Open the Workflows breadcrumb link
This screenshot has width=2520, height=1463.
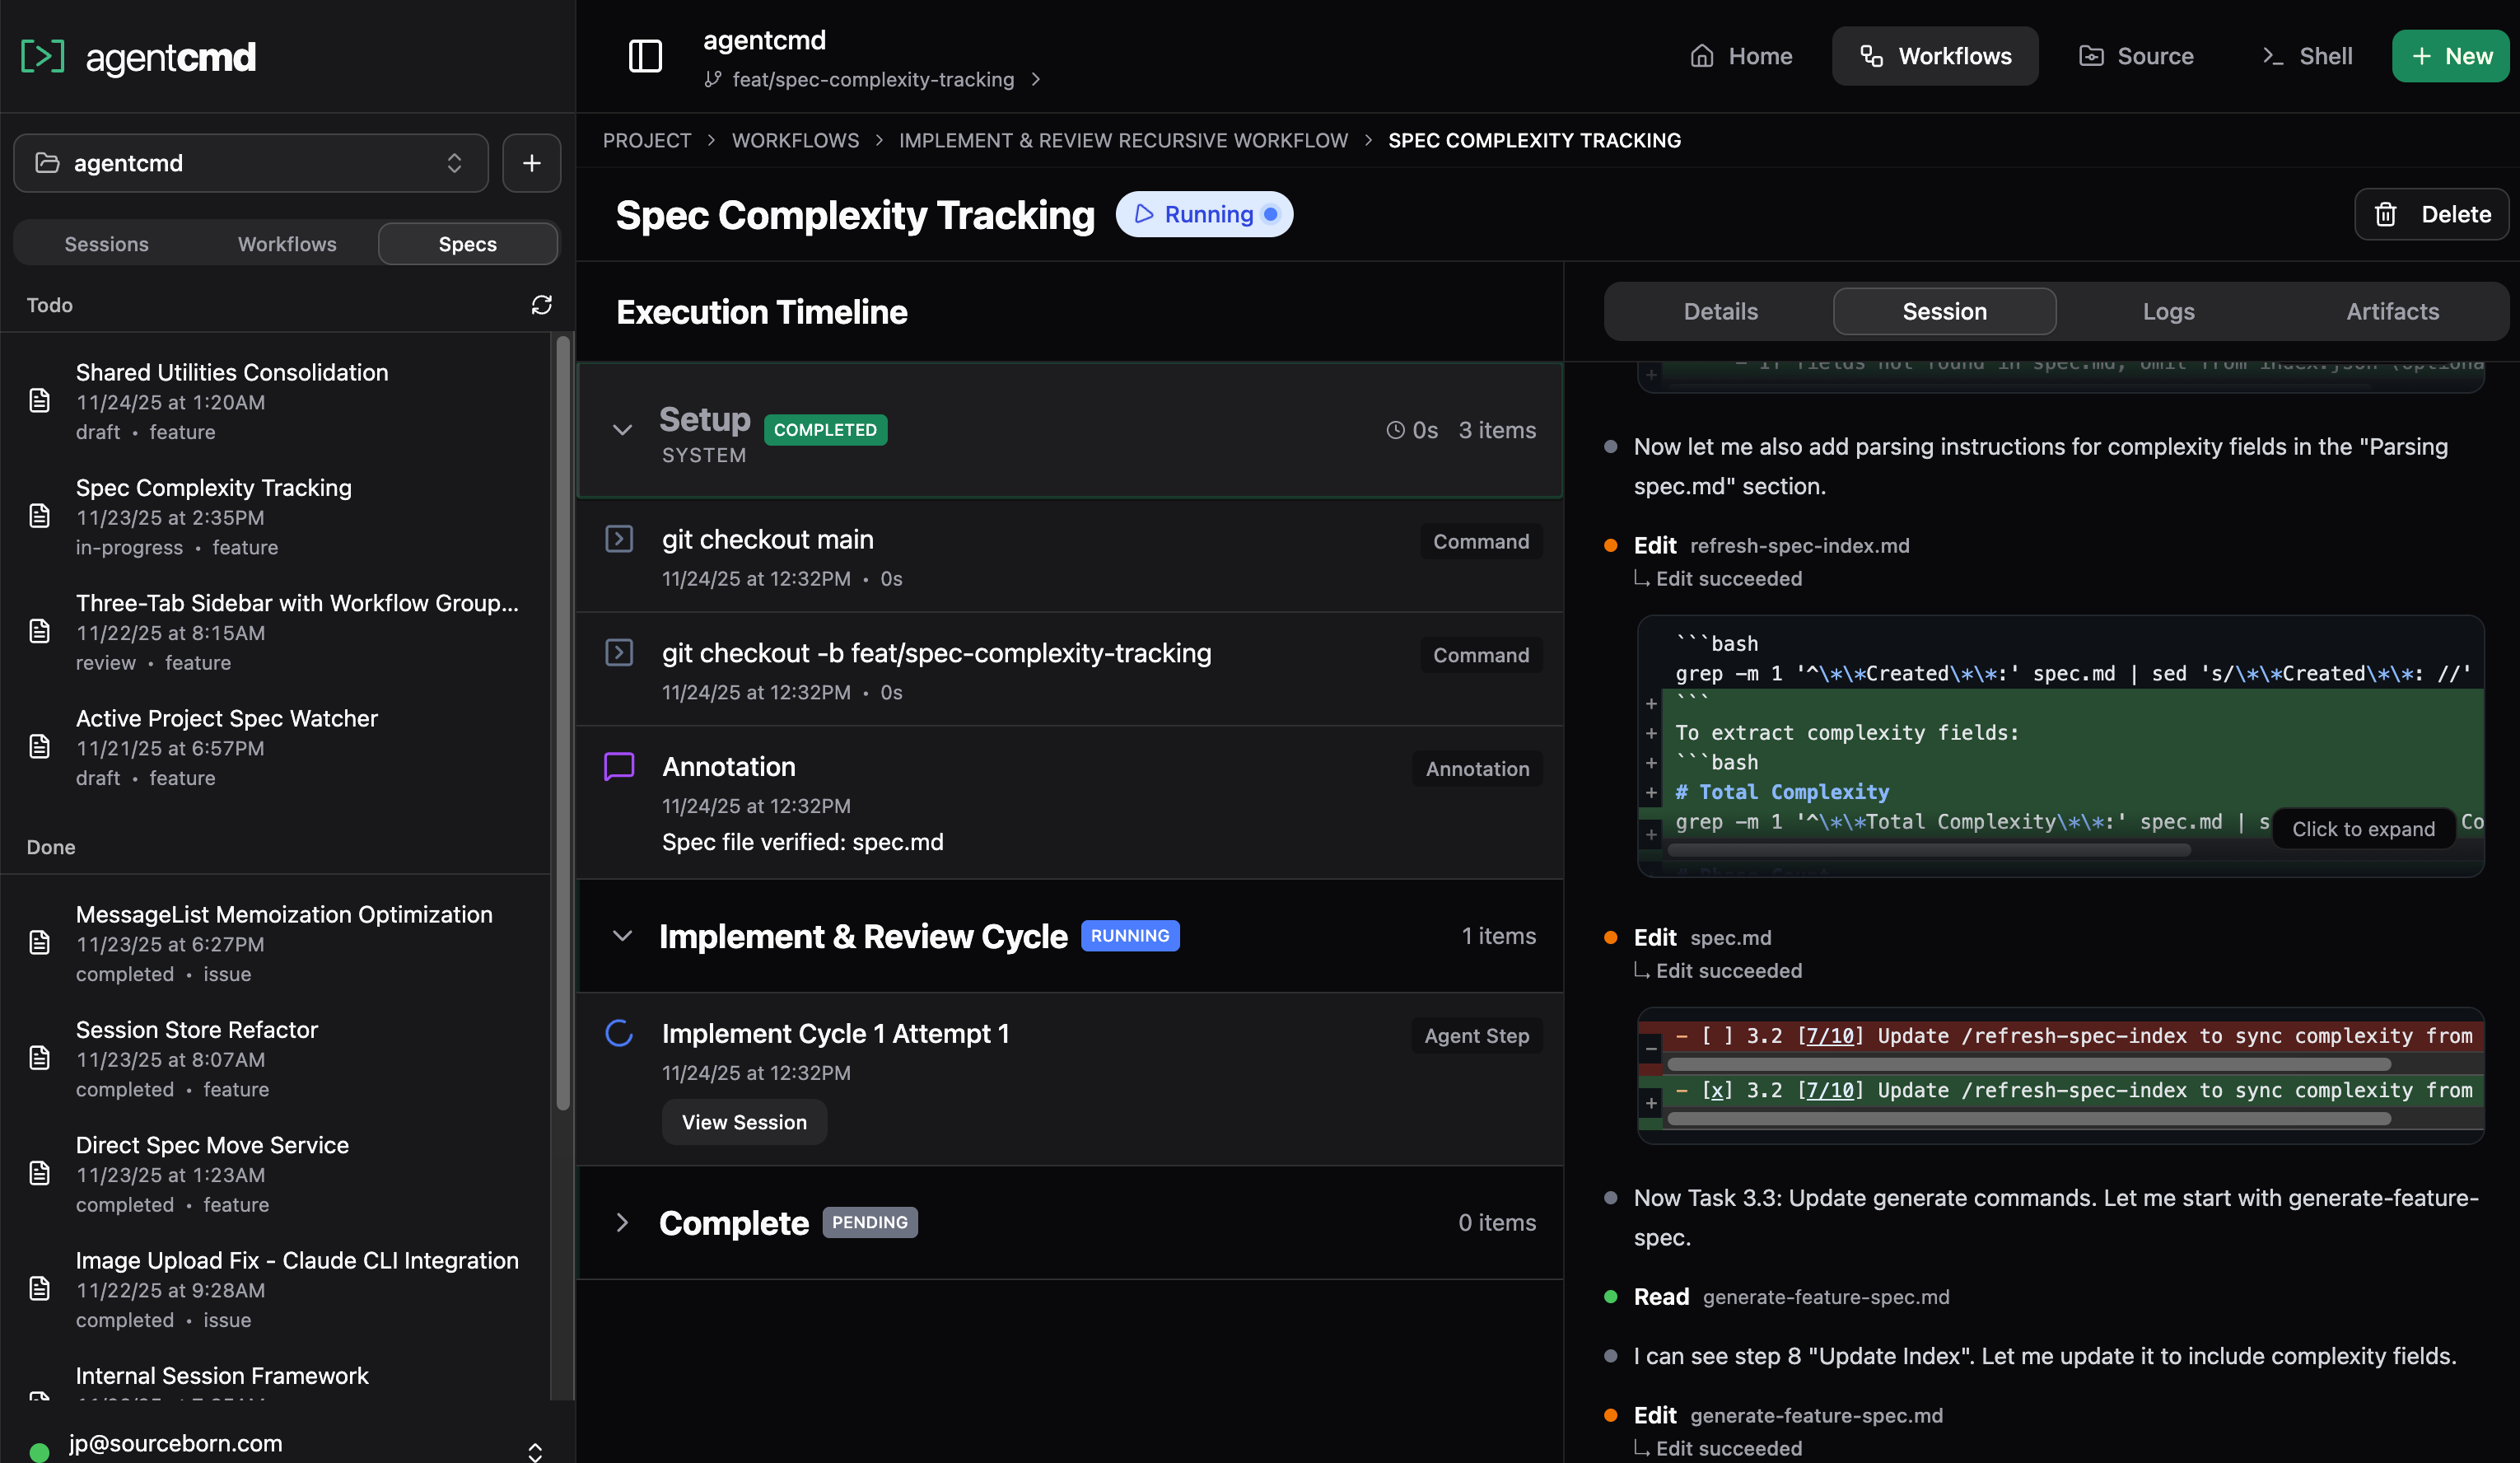coord(795,140)
